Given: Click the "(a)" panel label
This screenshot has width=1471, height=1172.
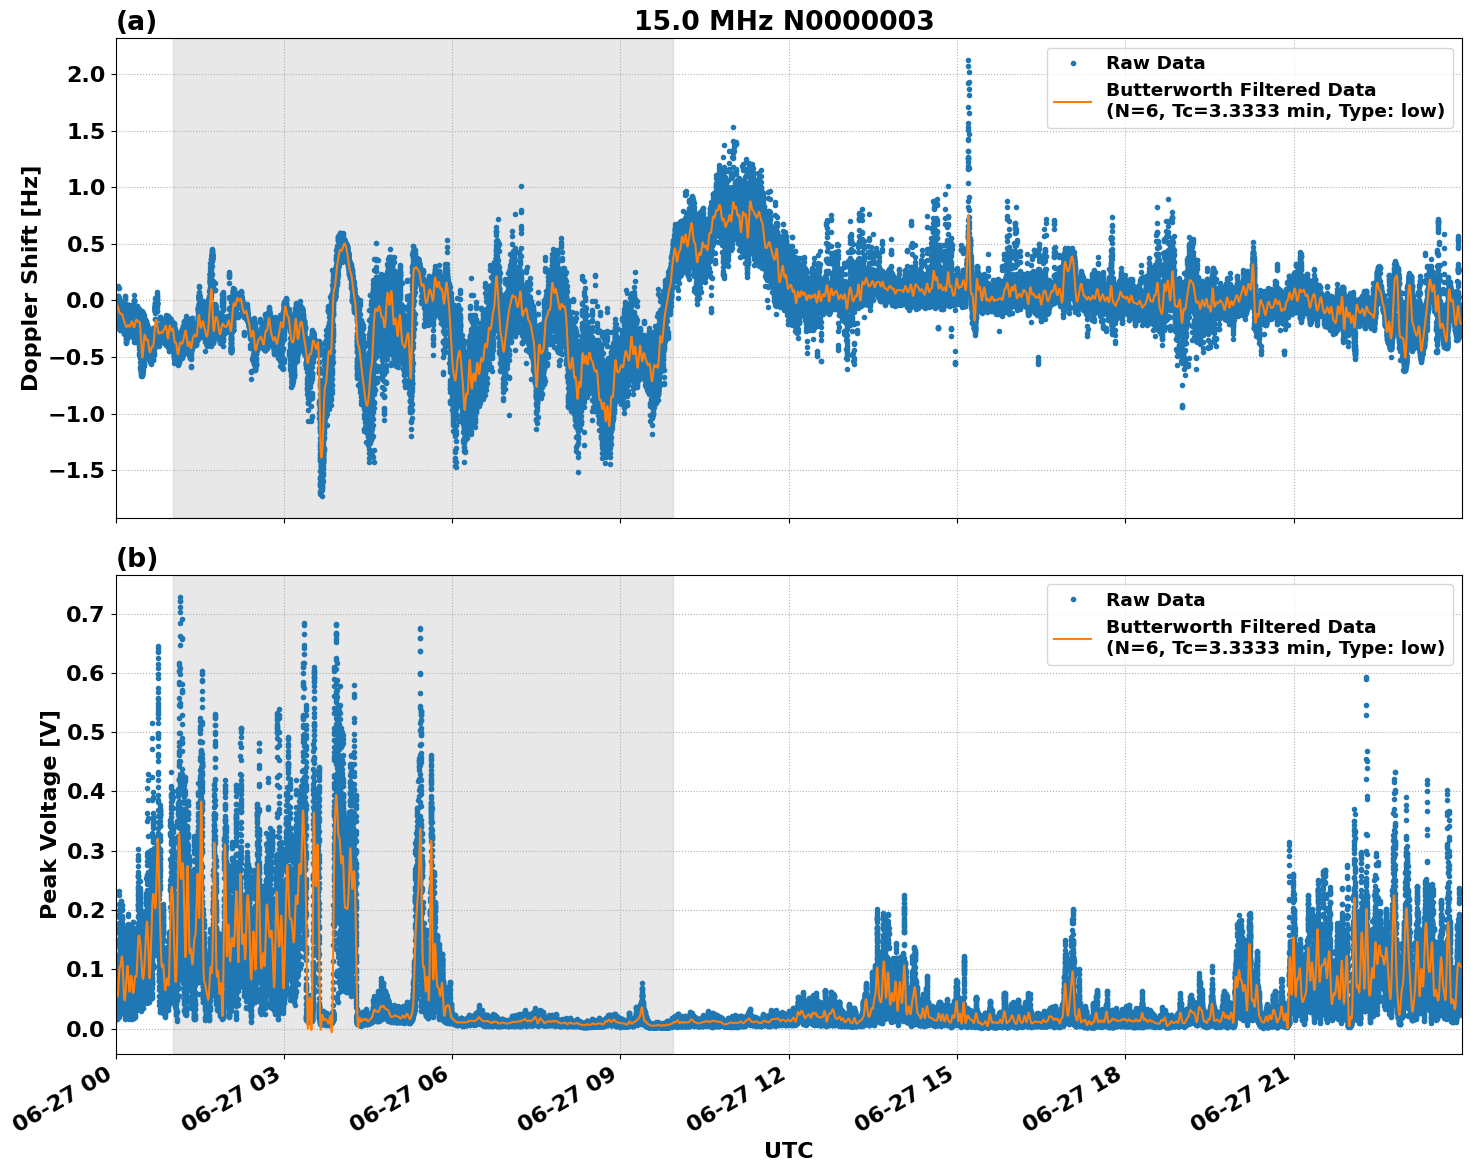Looking at the screenshot, I should click(136, 21).
